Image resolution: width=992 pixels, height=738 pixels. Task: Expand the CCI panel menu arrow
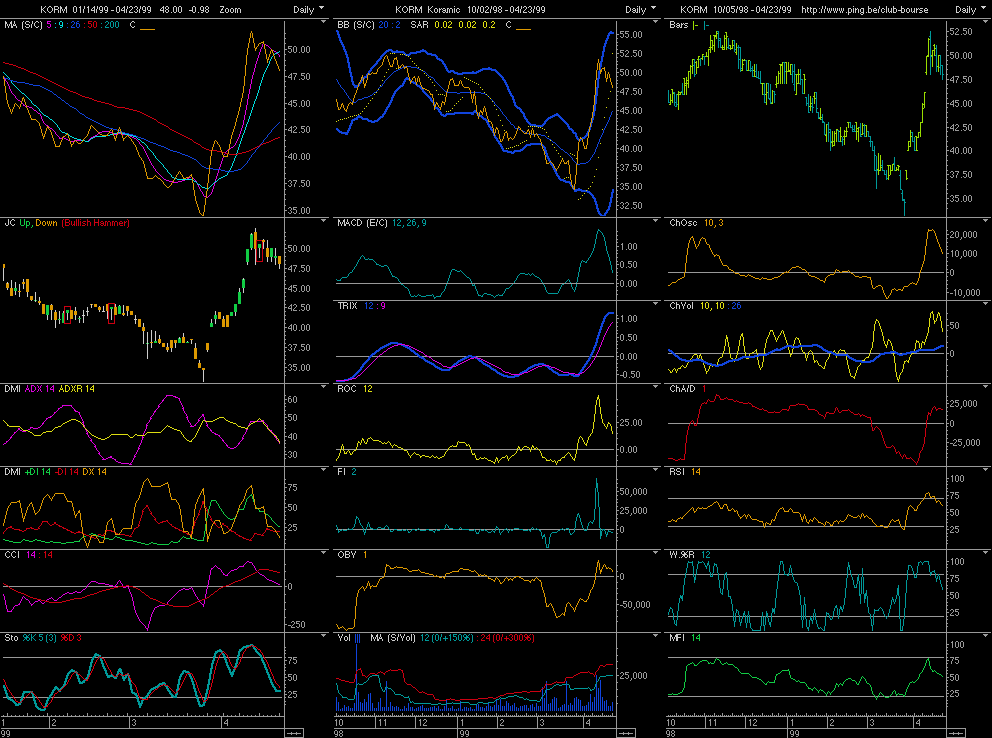[324, 553]
